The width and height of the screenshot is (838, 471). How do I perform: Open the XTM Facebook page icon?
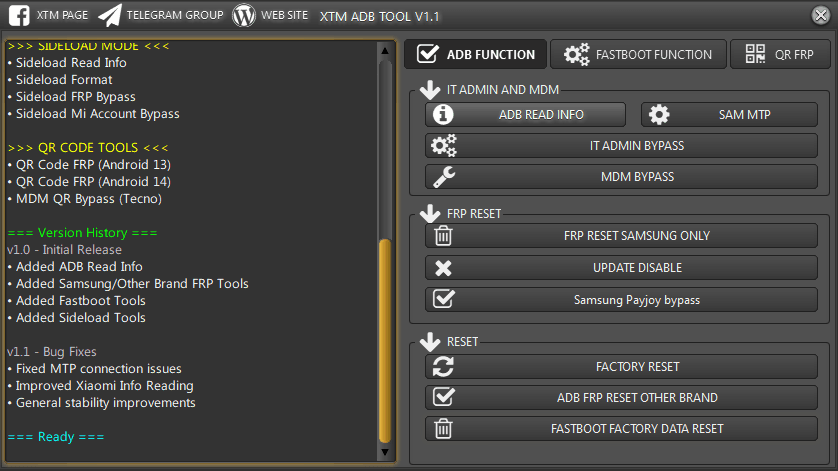(x=19, y=15)
